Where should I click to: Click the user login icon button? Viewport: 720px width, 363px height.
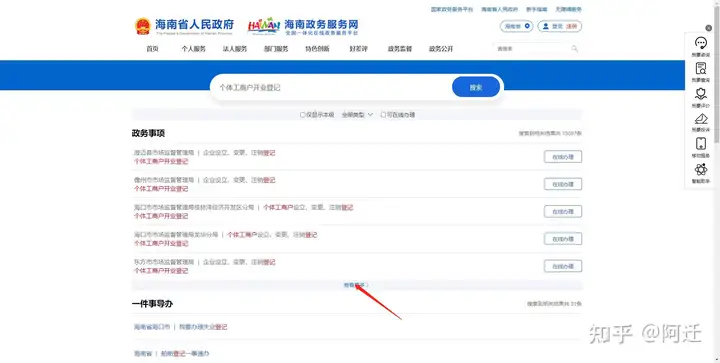[560, 27]
